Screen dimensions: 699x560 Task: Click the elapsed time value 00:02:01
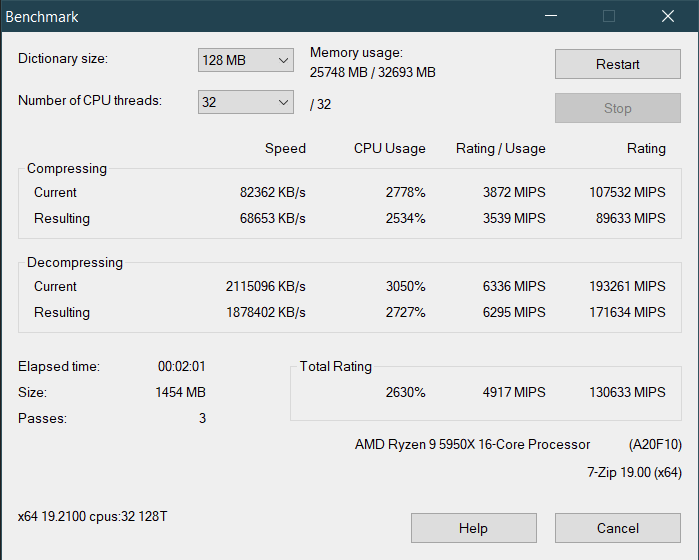(182, 367)
